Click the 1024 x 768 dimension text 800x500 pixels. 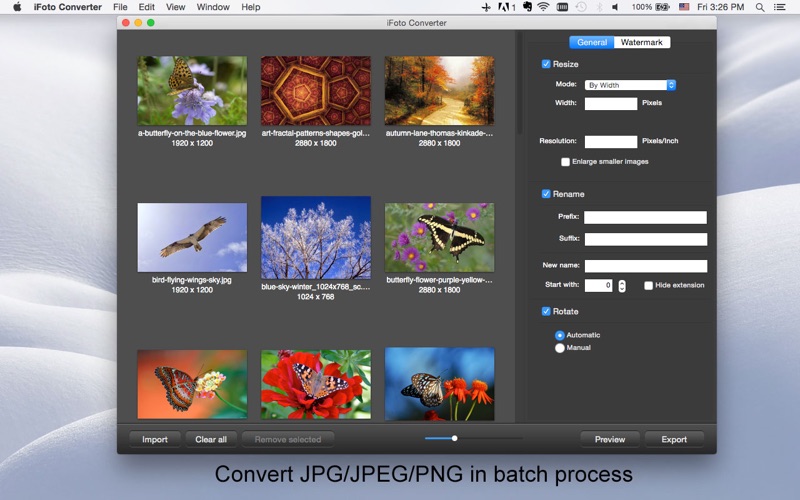[315, 297]
